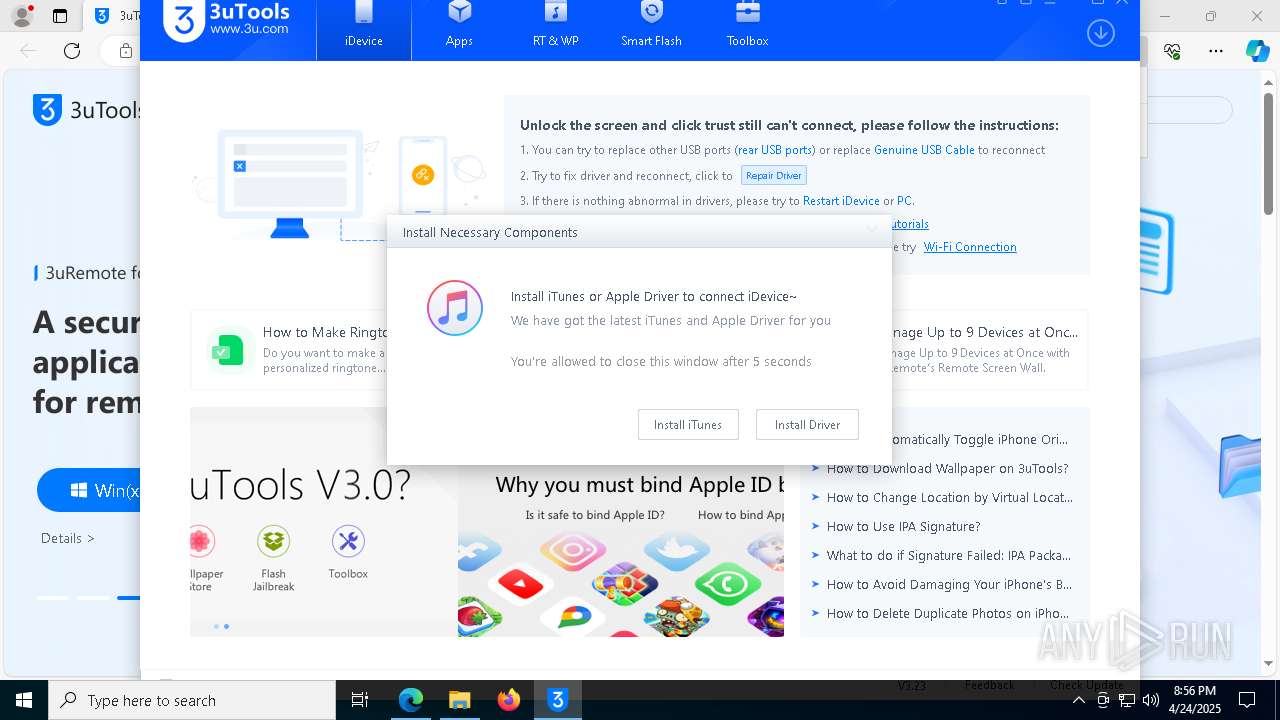Image resolution: width=1280 pixels, height=720 pixels.
Task: Click the unlink icon on phone illustration
Action: (422, 175)
